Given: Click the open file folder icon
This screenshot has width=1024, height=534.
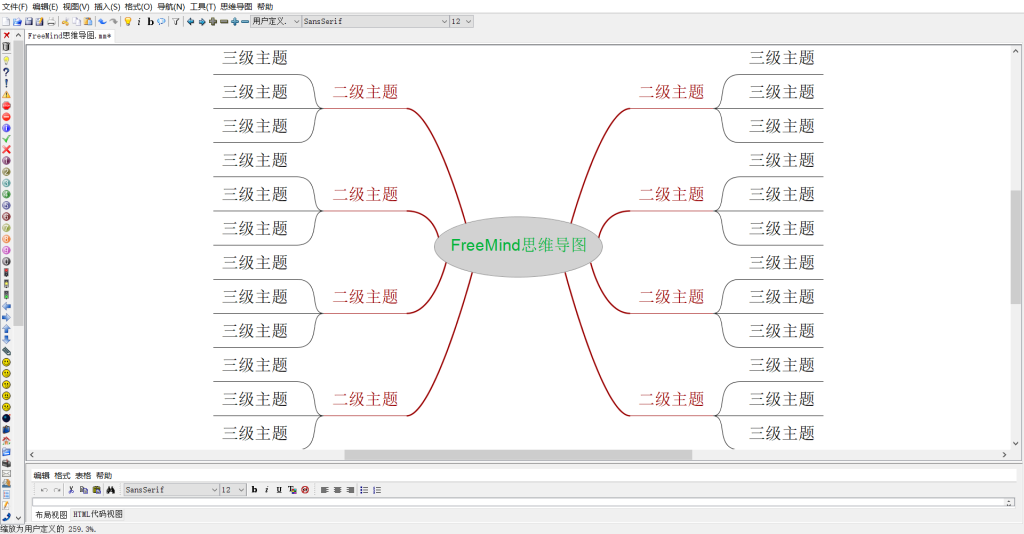Looking at the screenshot, I should [18, 22].
